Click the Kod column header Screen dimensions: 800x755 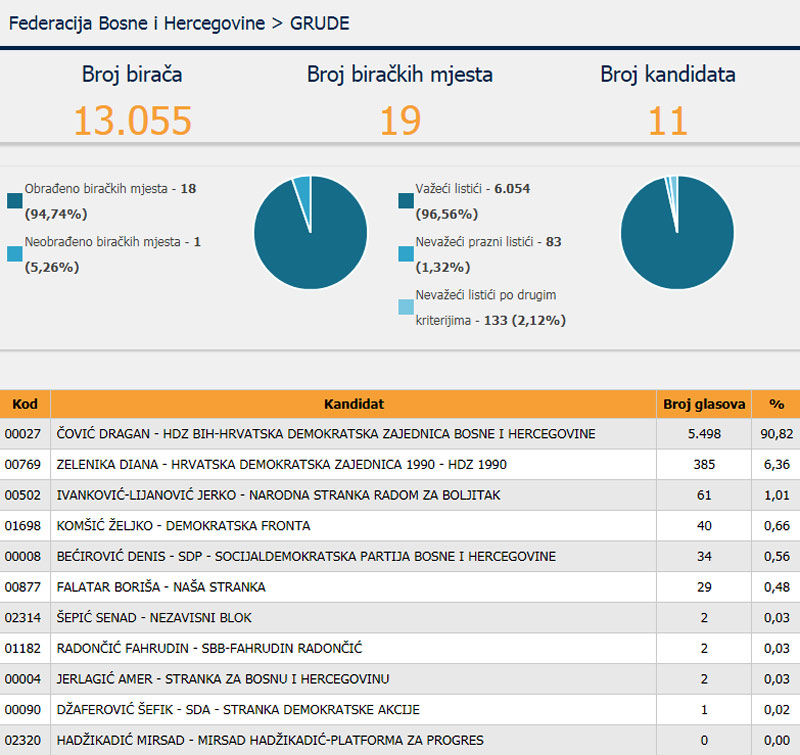pyautogui.click(x=25, y=404)
